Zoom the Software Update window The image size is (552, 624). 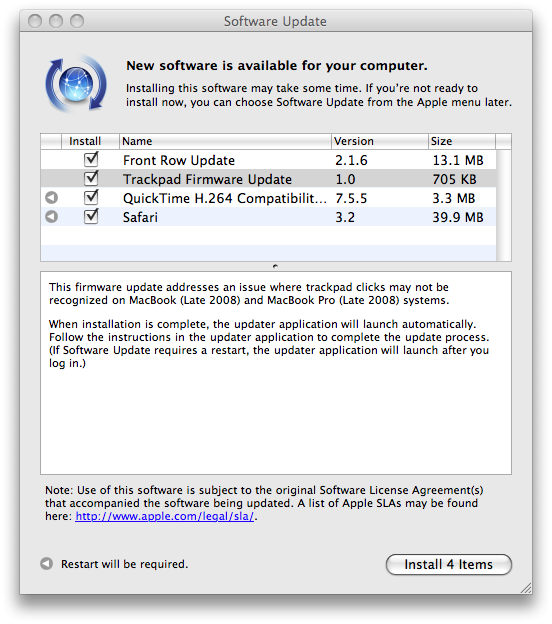click(77, 21)
